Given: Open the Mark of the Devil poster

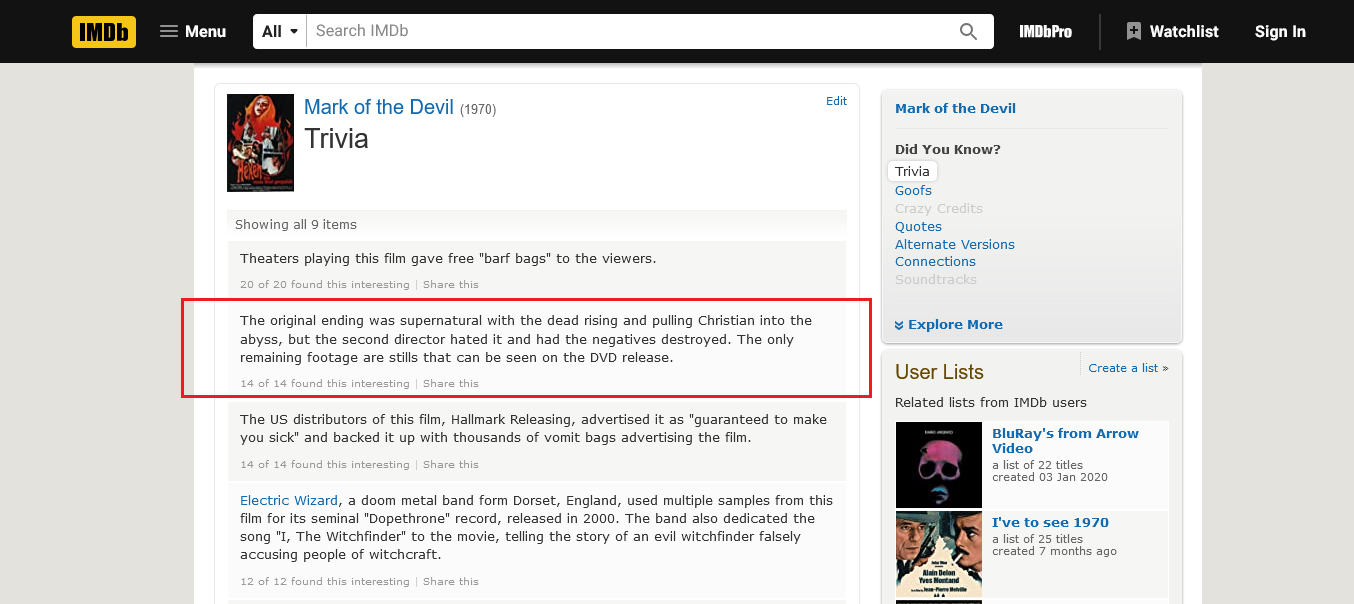Looking at the screenshot, I should coord(260,142).
